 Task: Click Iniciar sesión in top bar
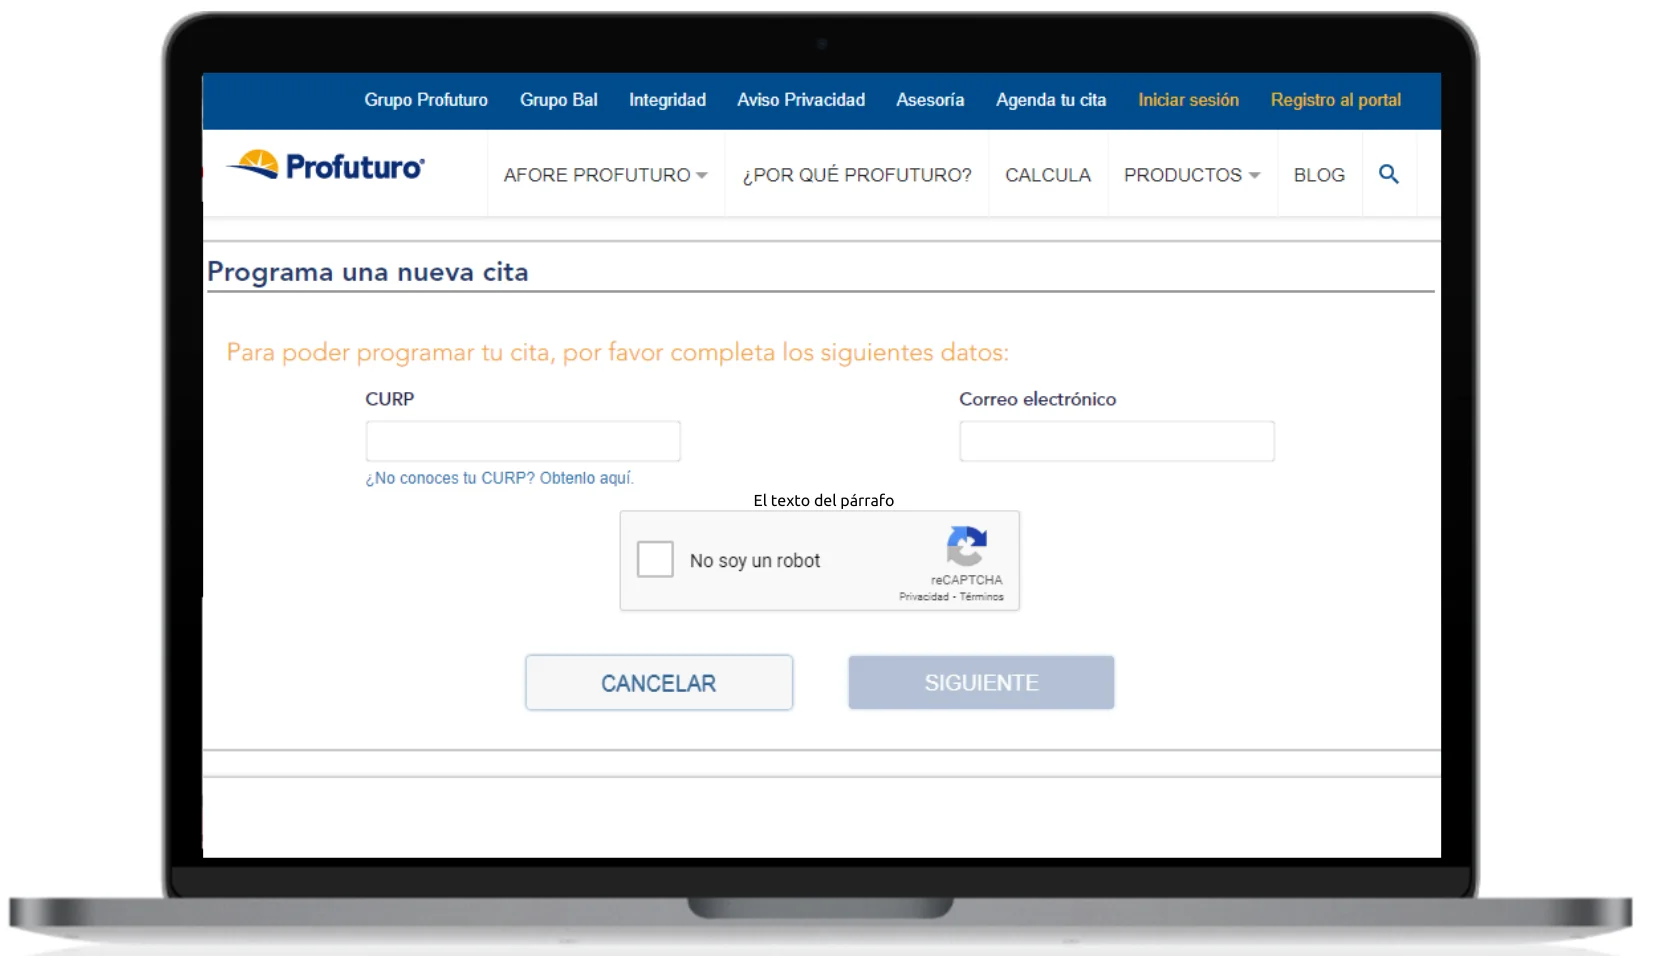1188,100
